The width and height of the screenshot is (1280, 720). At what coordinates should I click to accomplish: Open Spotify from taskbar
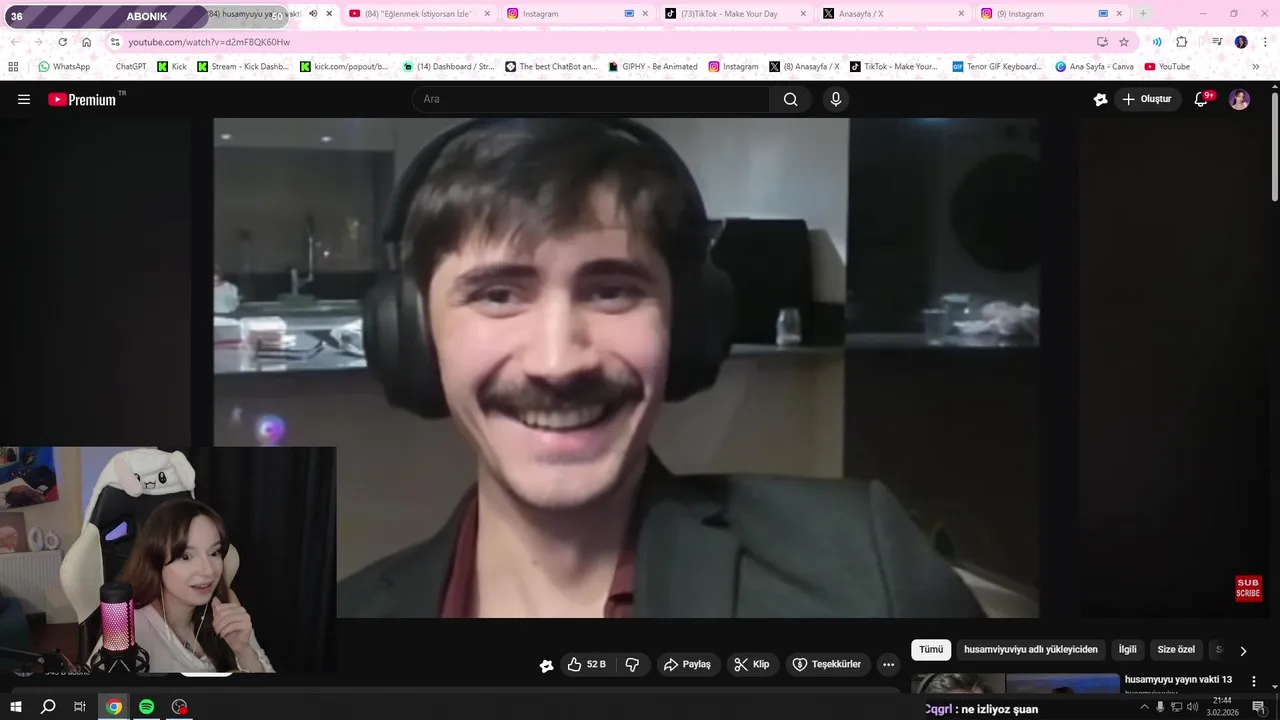click(x=146, y=707)
